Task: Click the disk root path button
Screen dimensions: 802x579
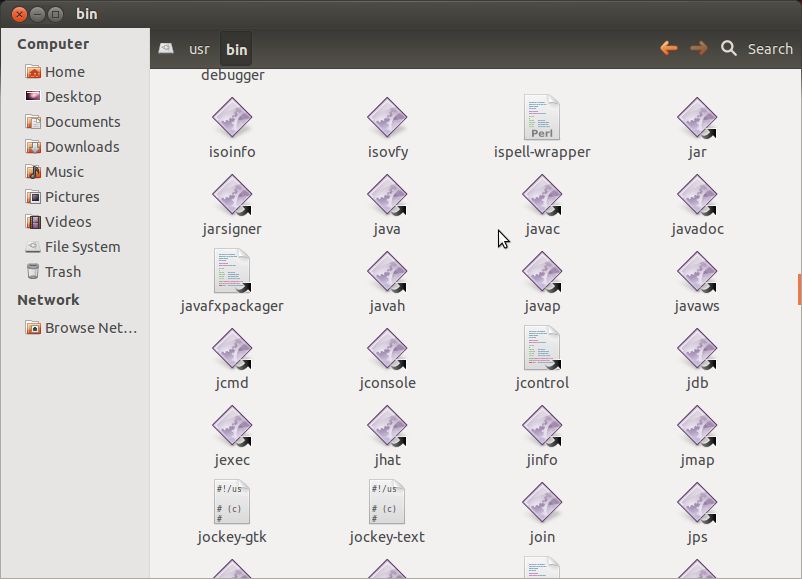Action: pyautogui.click(x=166, y=49)
